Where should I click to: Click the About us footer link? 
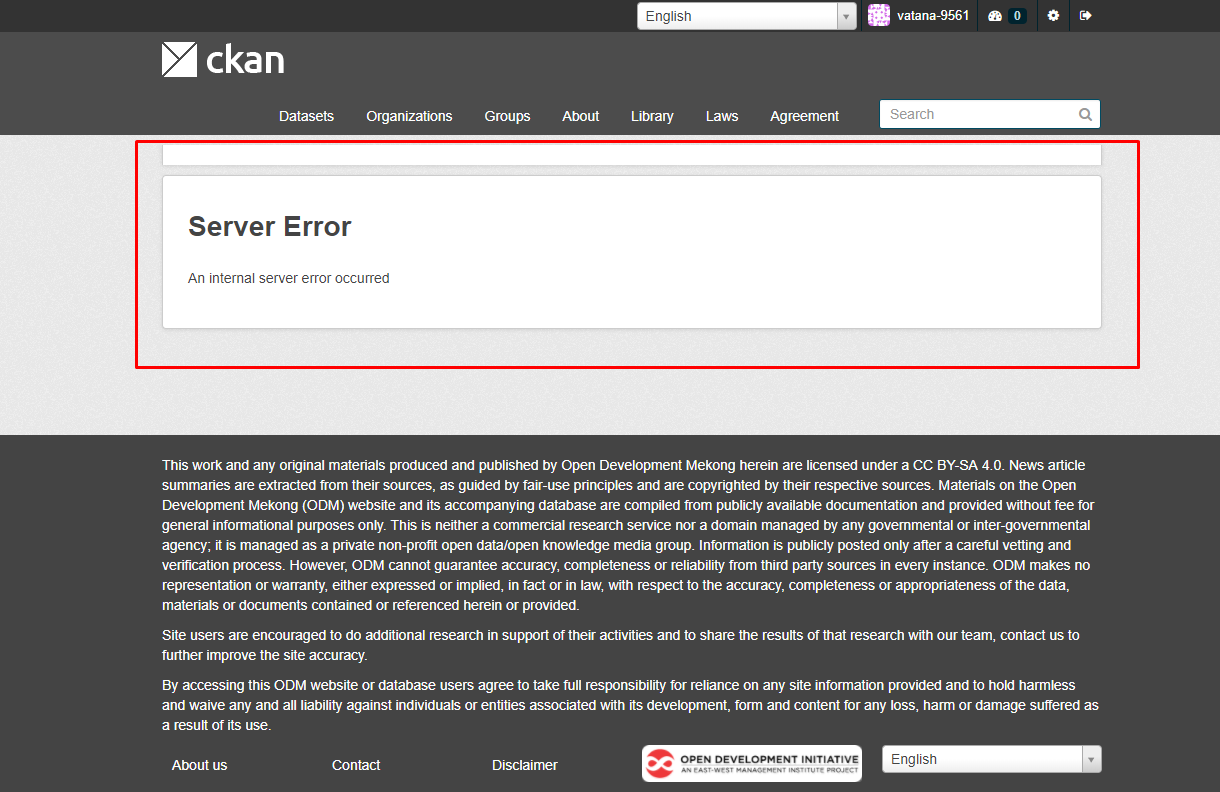[x=199, y=764]
